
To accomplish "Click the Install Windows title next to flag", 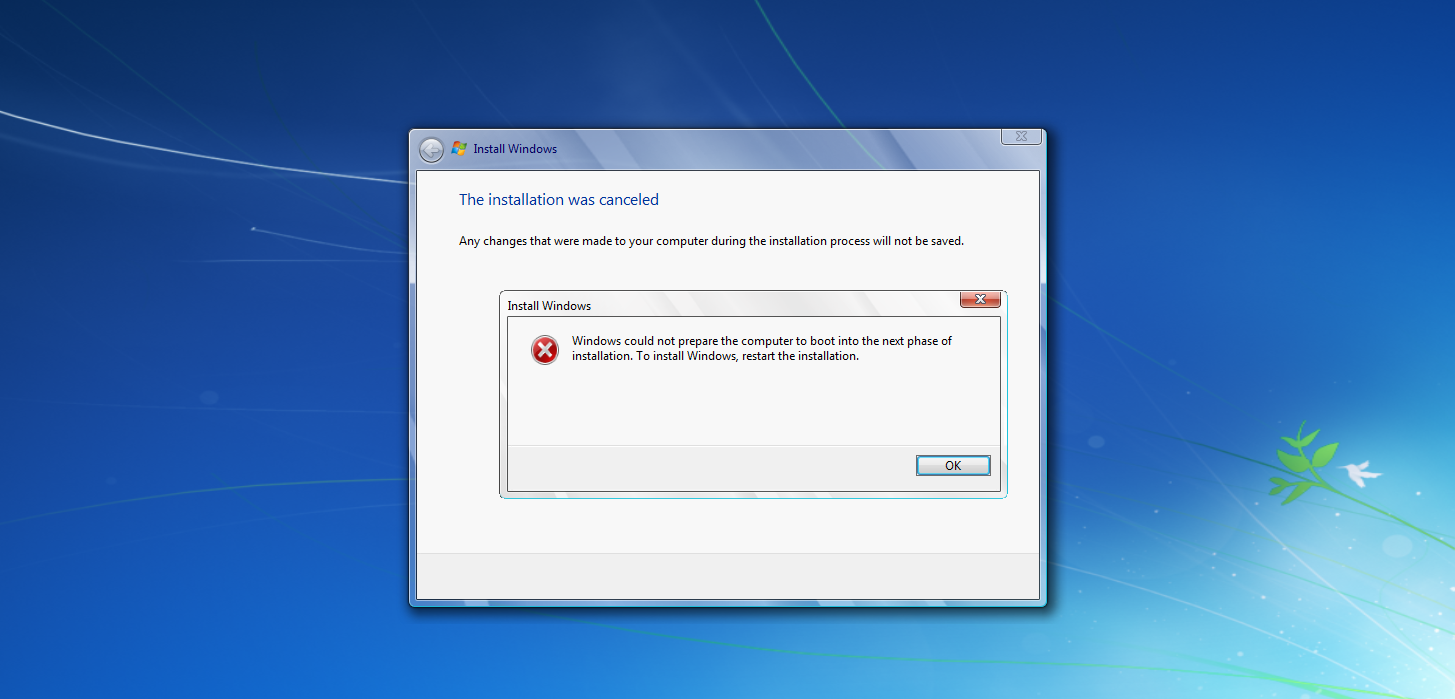I will click(515, 149).
